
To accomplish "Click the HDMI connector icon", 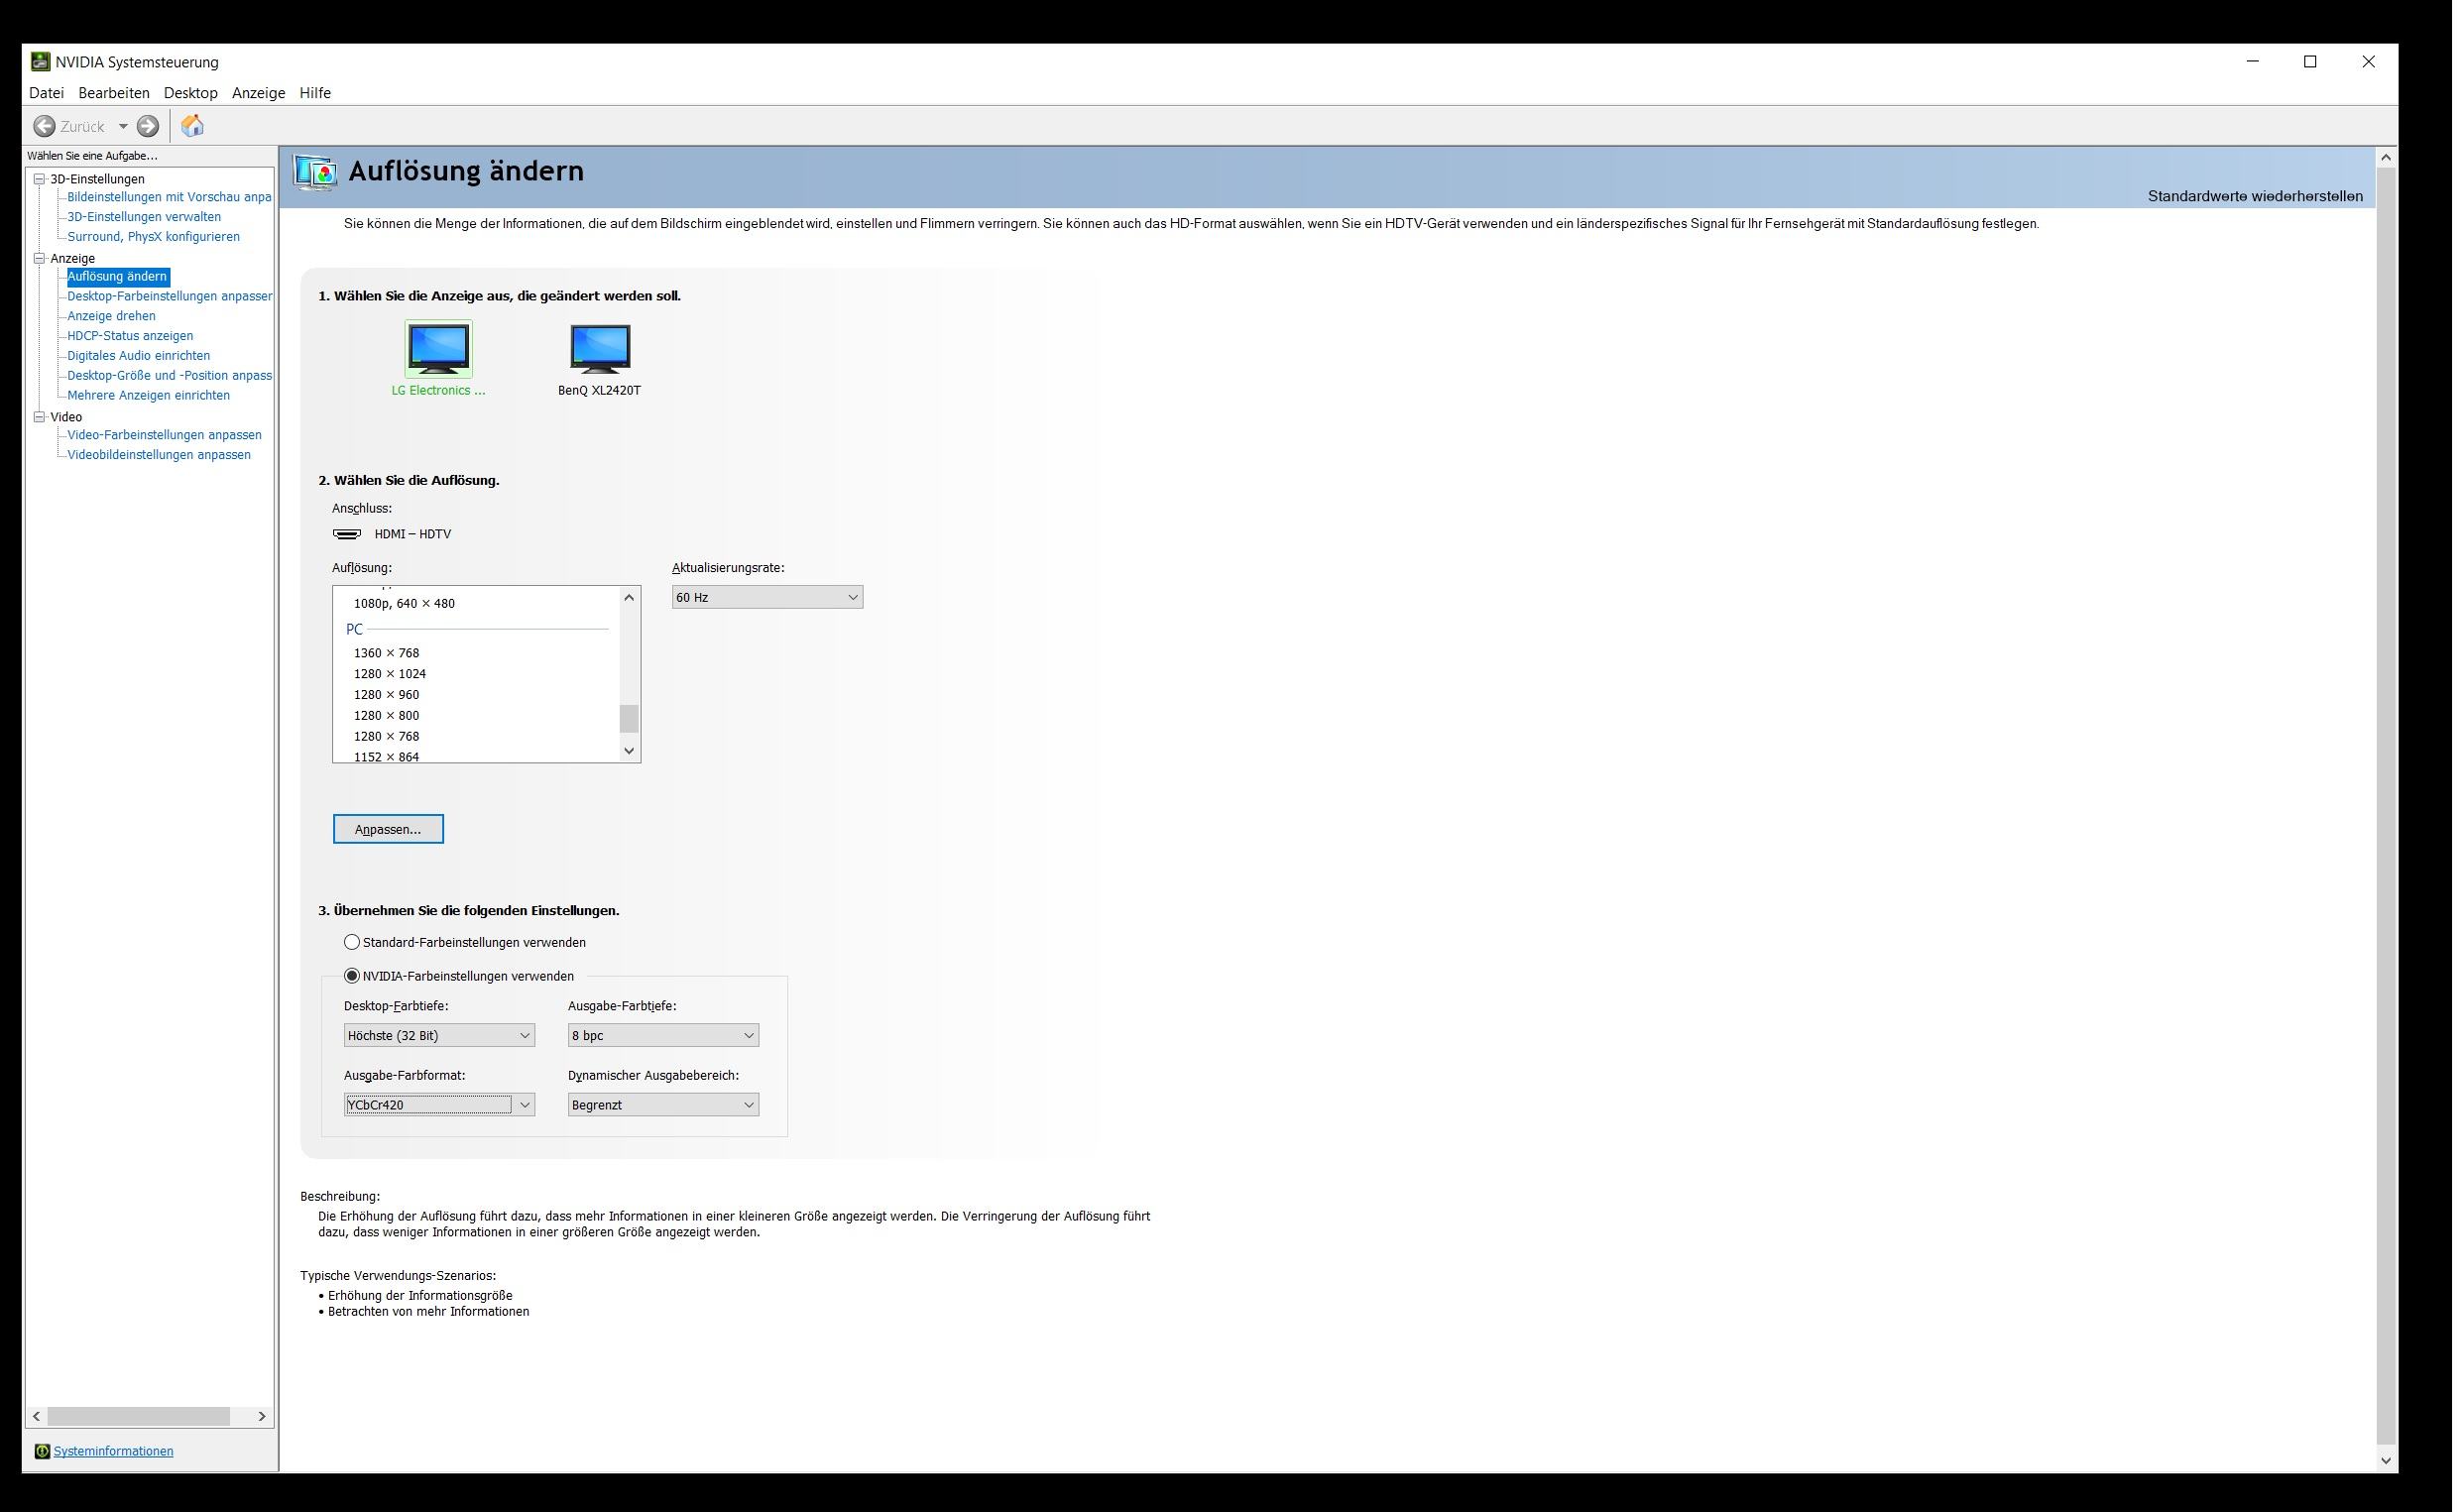I will coord(347,534).
